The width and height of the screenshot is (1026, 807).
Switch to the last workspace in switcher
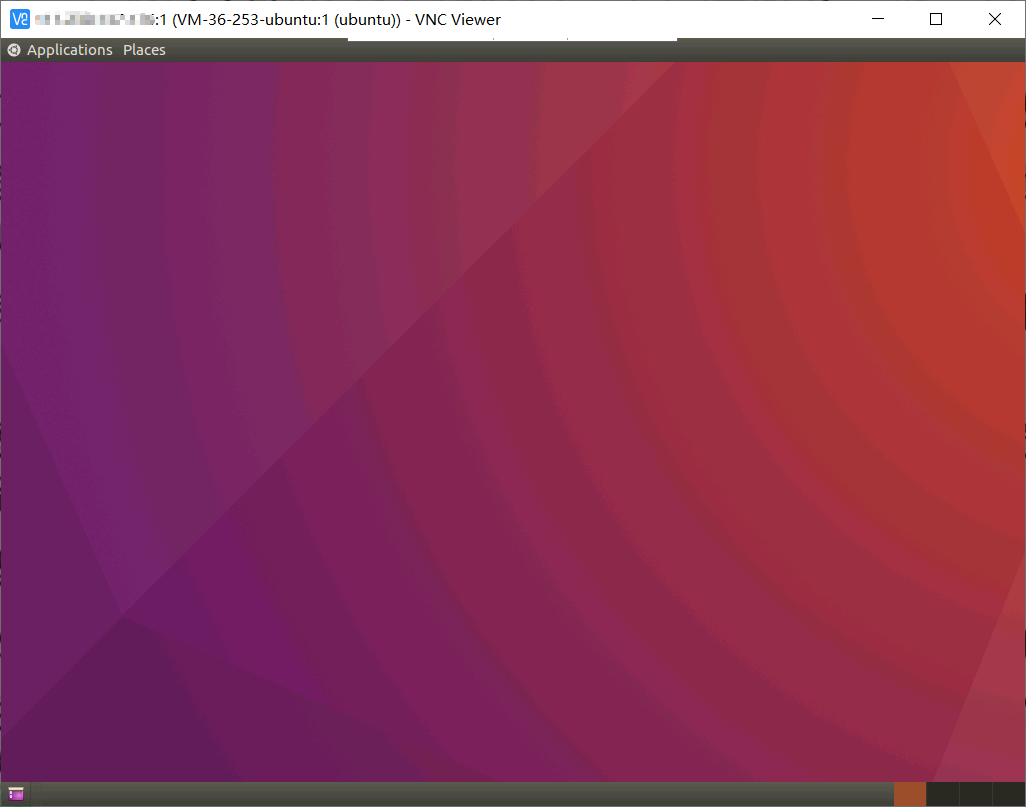tap(1007, 794)
